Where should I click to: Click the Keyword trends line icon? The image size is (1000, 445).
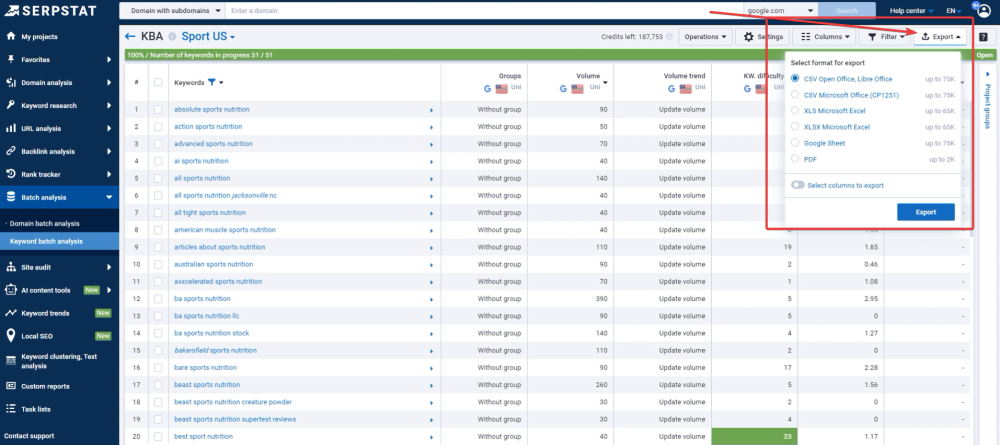pos(11,313)
